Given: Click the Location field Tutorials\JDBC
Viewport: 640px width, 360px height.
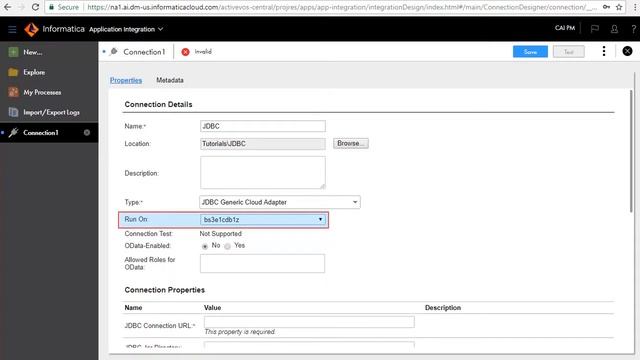Looking at the screenshot, I should pyautogui.click(x=263, y=144).
